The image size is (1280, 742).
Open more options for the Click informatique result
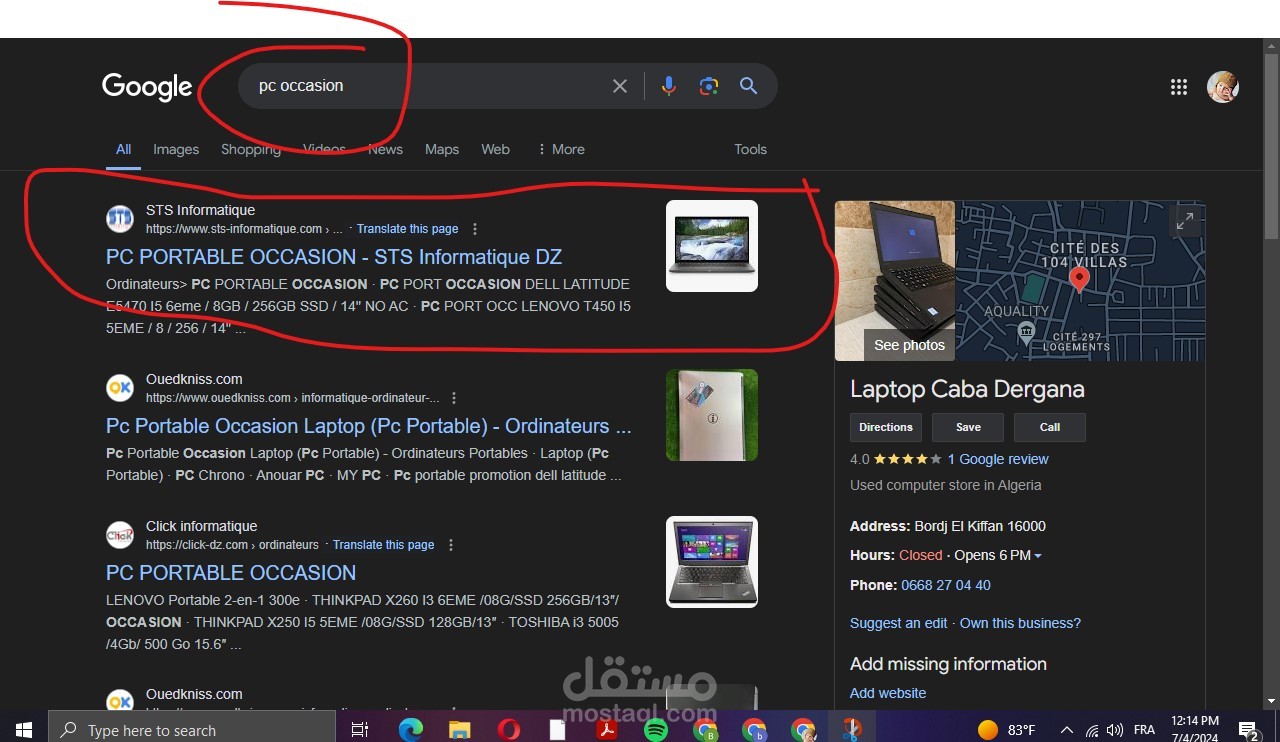[451, 545]
